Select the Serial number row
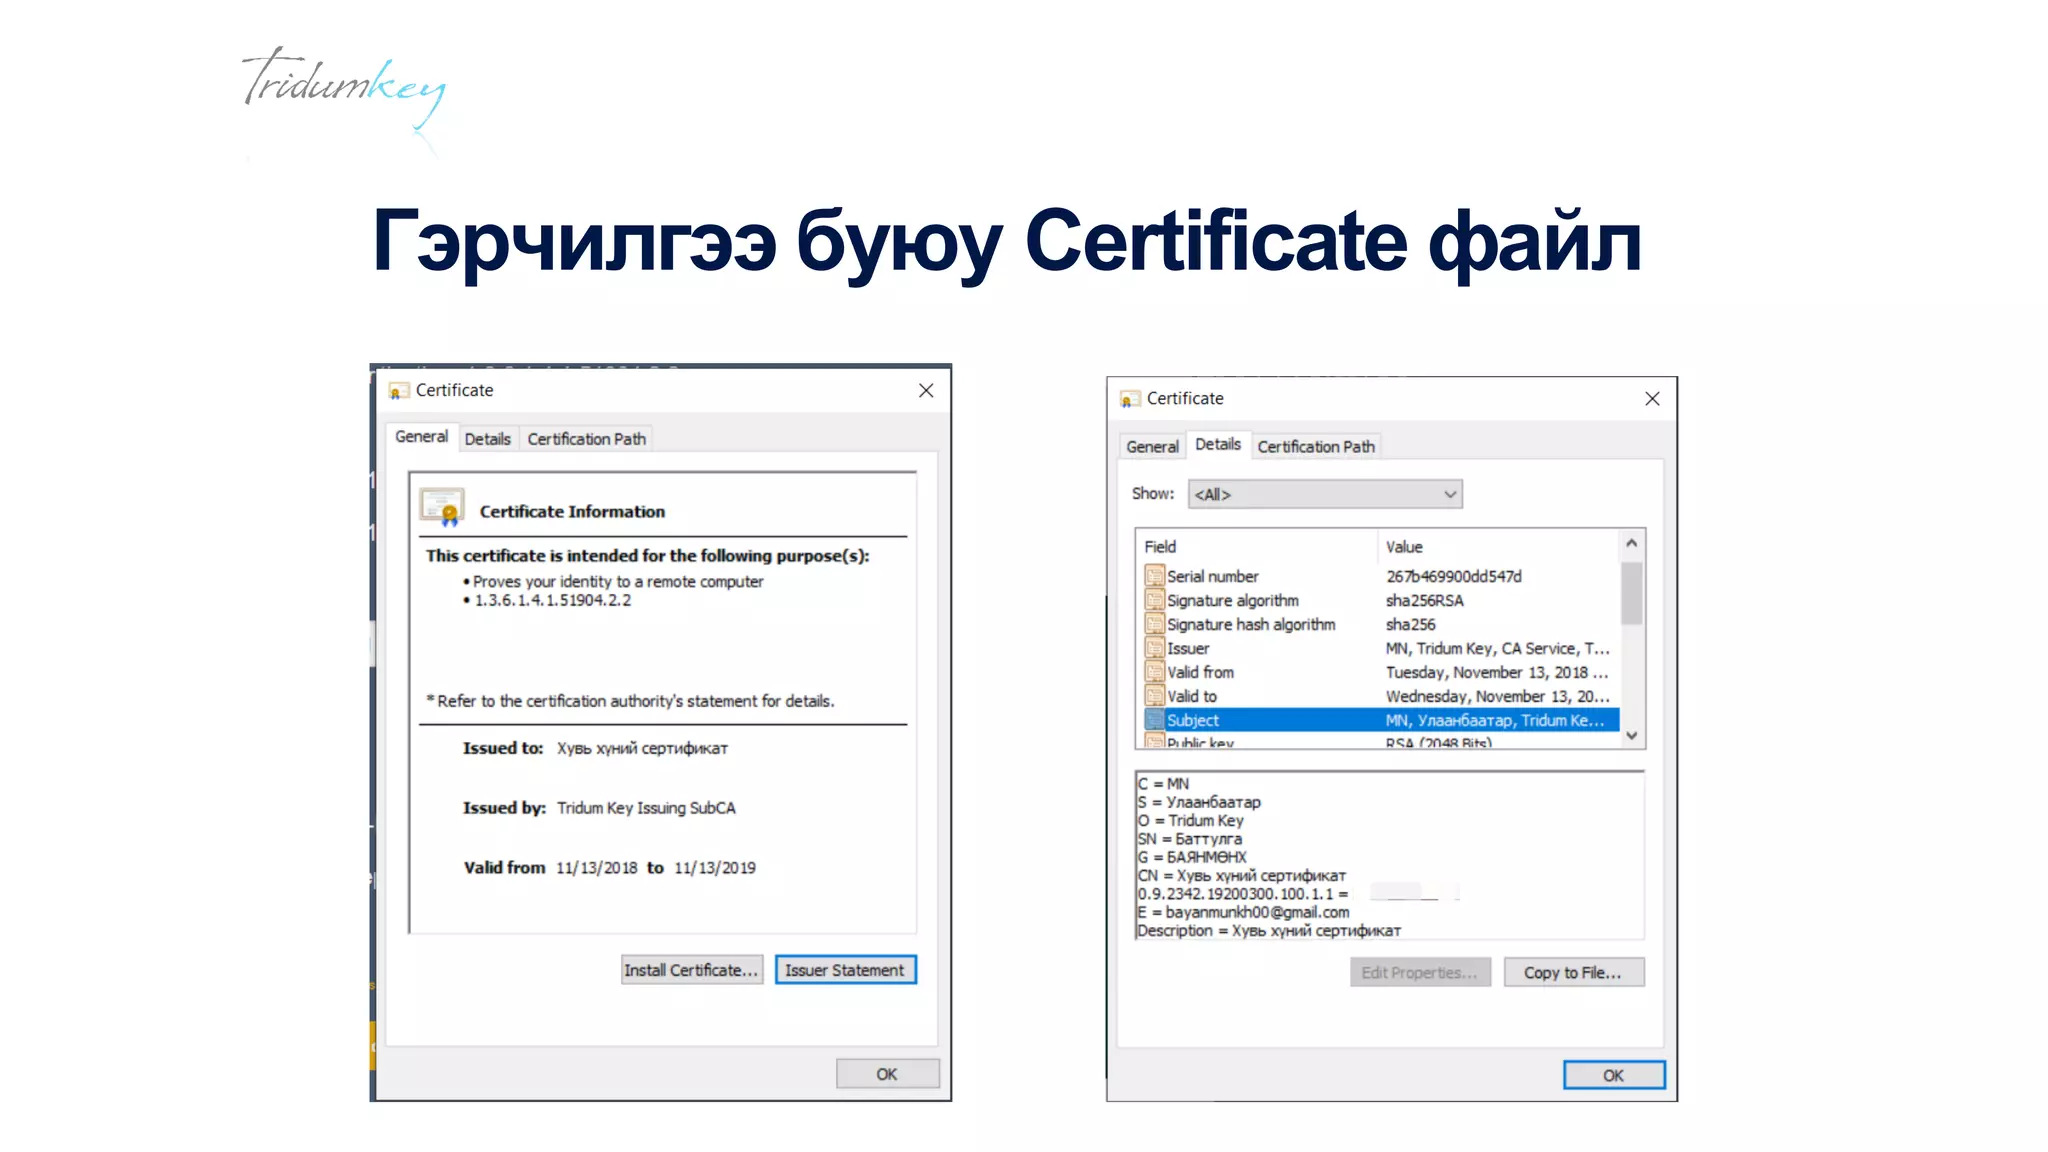Viewport: 2048px width, 1152px height. [x=1381, y=576]
